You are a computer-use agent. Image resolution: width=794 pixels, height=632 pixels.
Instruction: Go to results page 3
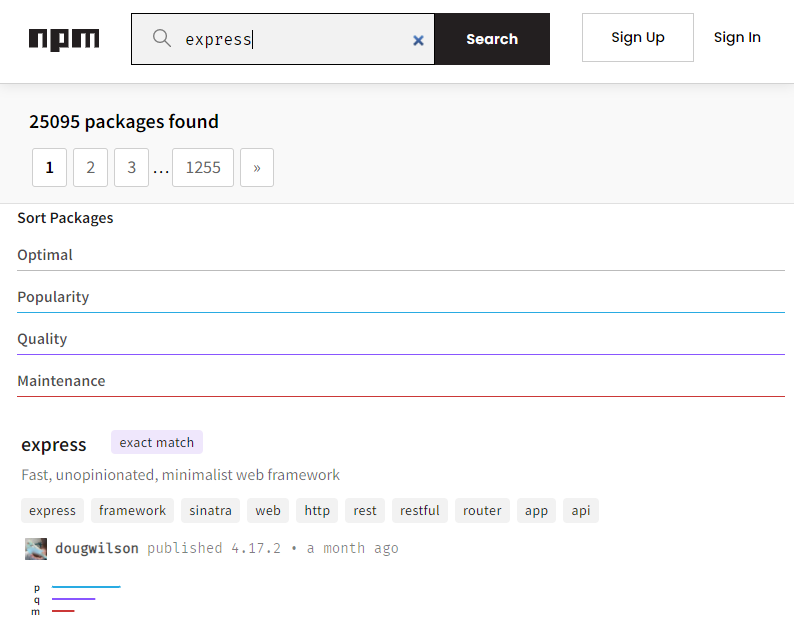132,168
